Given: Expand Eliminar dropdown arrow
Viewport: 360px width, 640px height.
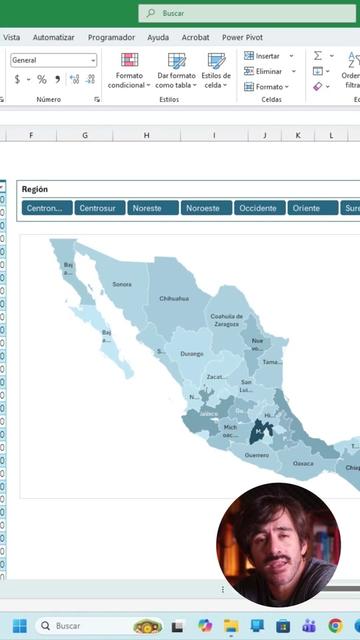Looking at the screenshot, I should point(293,71).
